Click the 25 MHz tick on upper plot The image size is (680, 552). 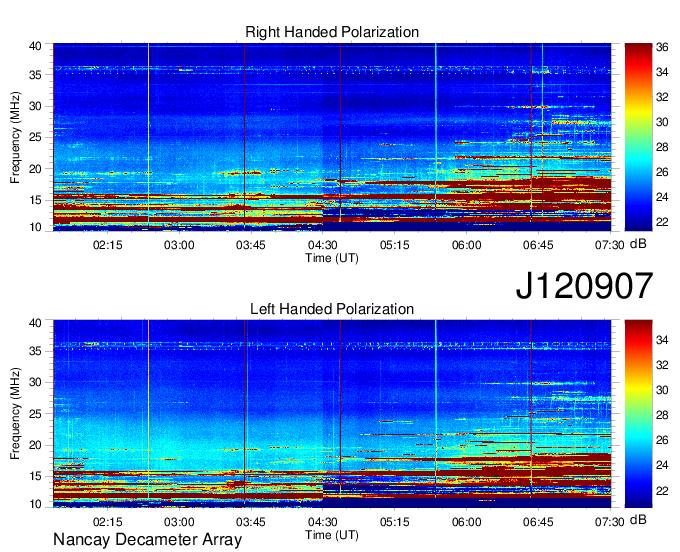(35, 137)
